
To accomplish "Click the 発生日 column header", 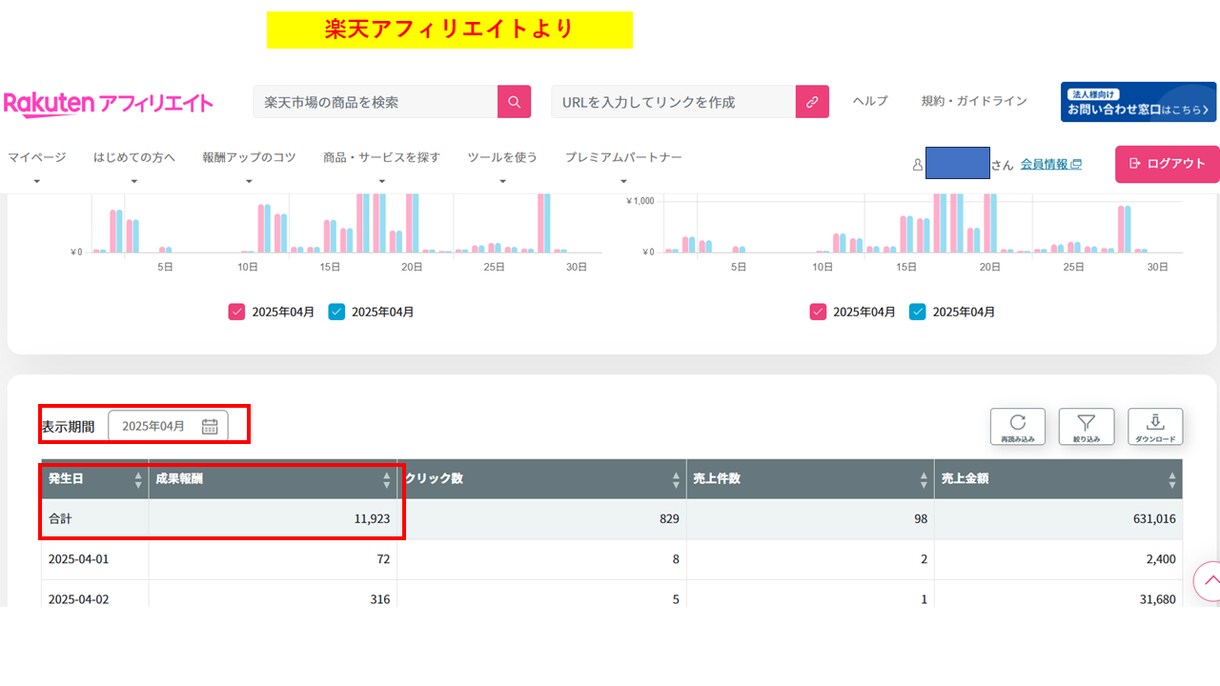I will [x=95, y=480].
